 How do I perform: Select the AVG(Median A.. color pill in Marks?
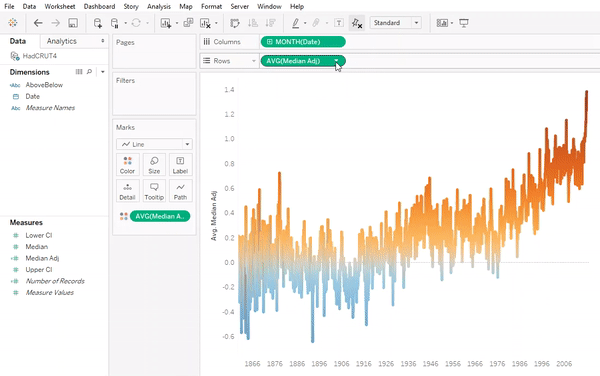tap(160, 216)
